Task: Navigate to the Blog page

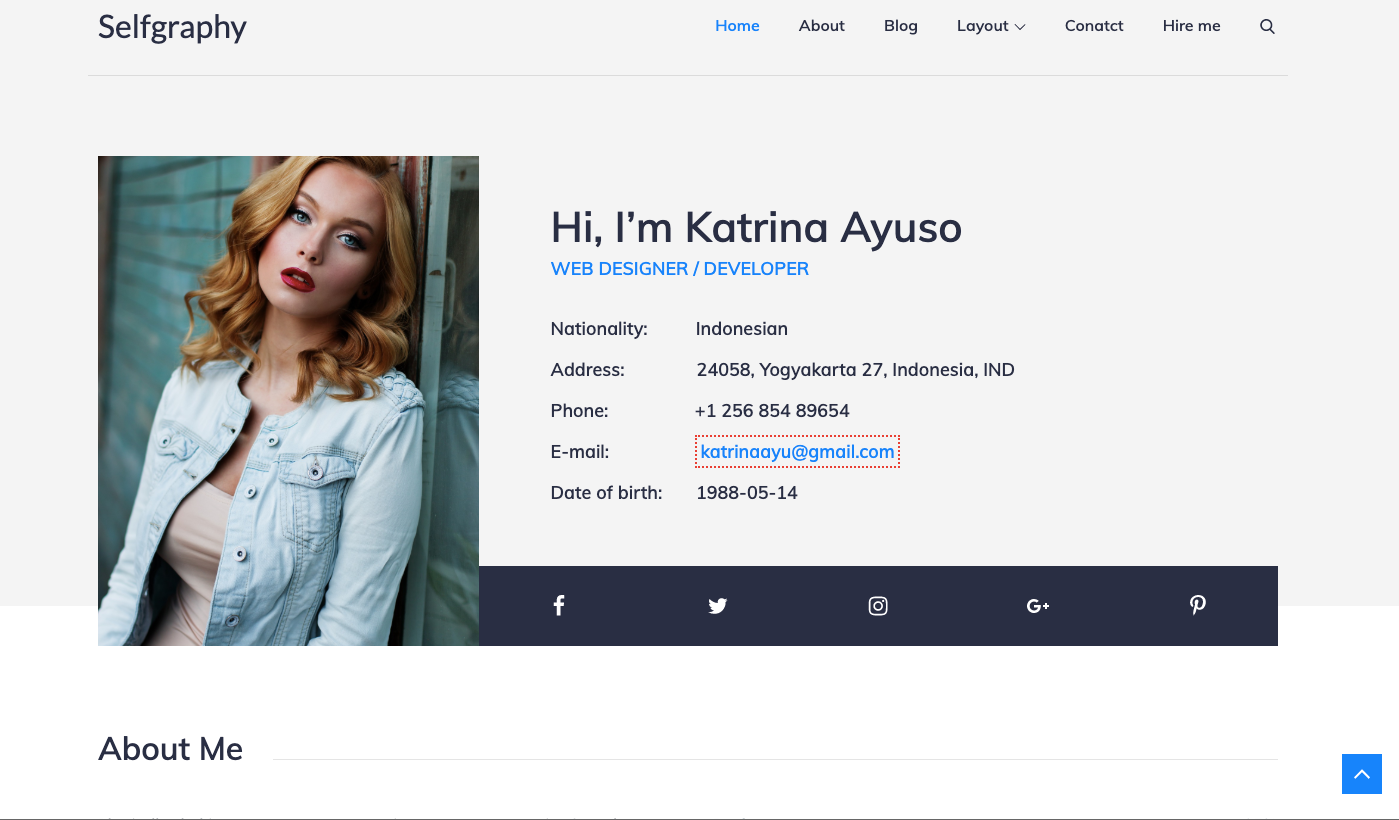Action: [x=900, y=26]
